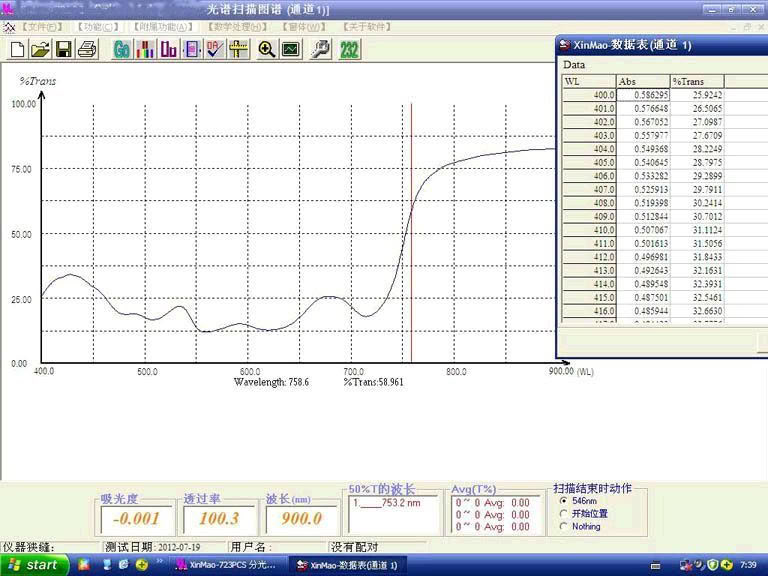Open the 数学处理(H) menu
The height and width of the screenshot is (576, 768).
(x=236, y=27)
